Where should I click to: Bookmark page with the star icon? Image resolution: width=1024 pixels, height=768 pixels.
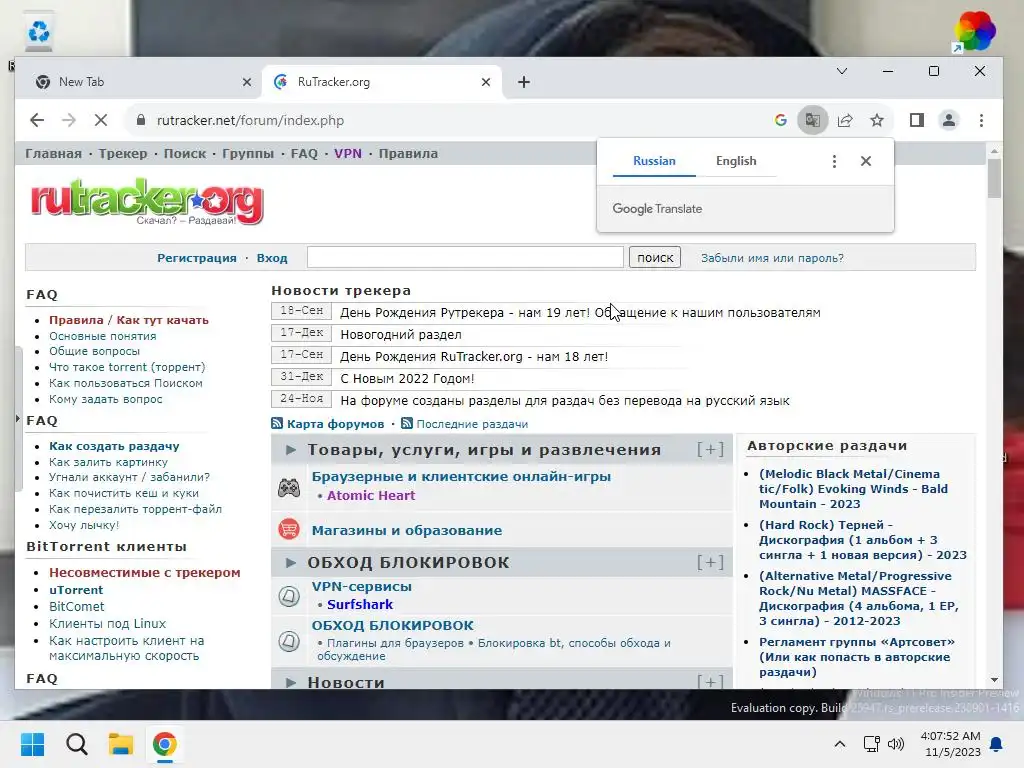(x=877, y=120)
